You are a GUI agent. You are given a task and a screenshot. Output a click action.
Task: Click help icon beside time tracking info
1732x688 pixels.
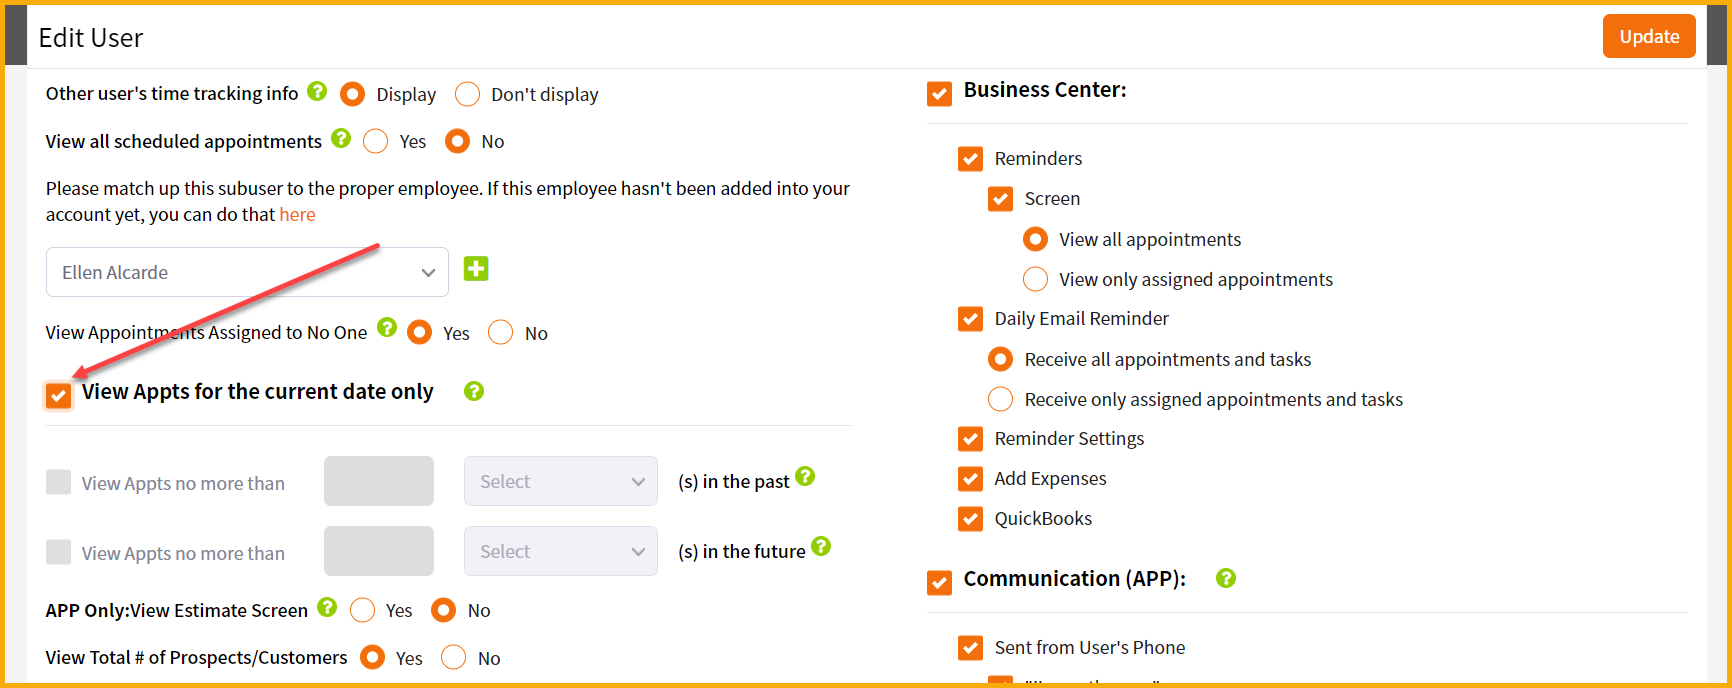pyautogui.click(x=317, y=91)
